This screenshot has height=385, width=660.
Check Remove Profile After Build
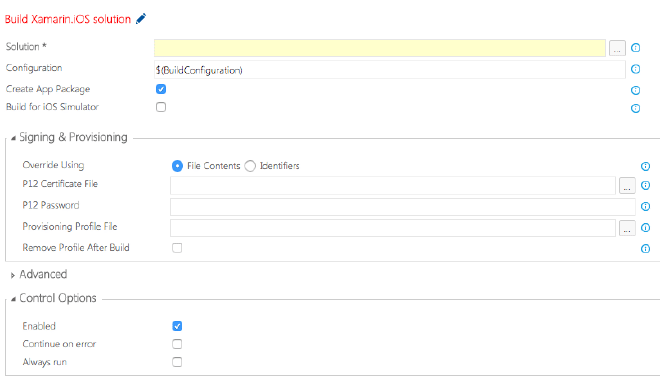[x=177, y=248]
